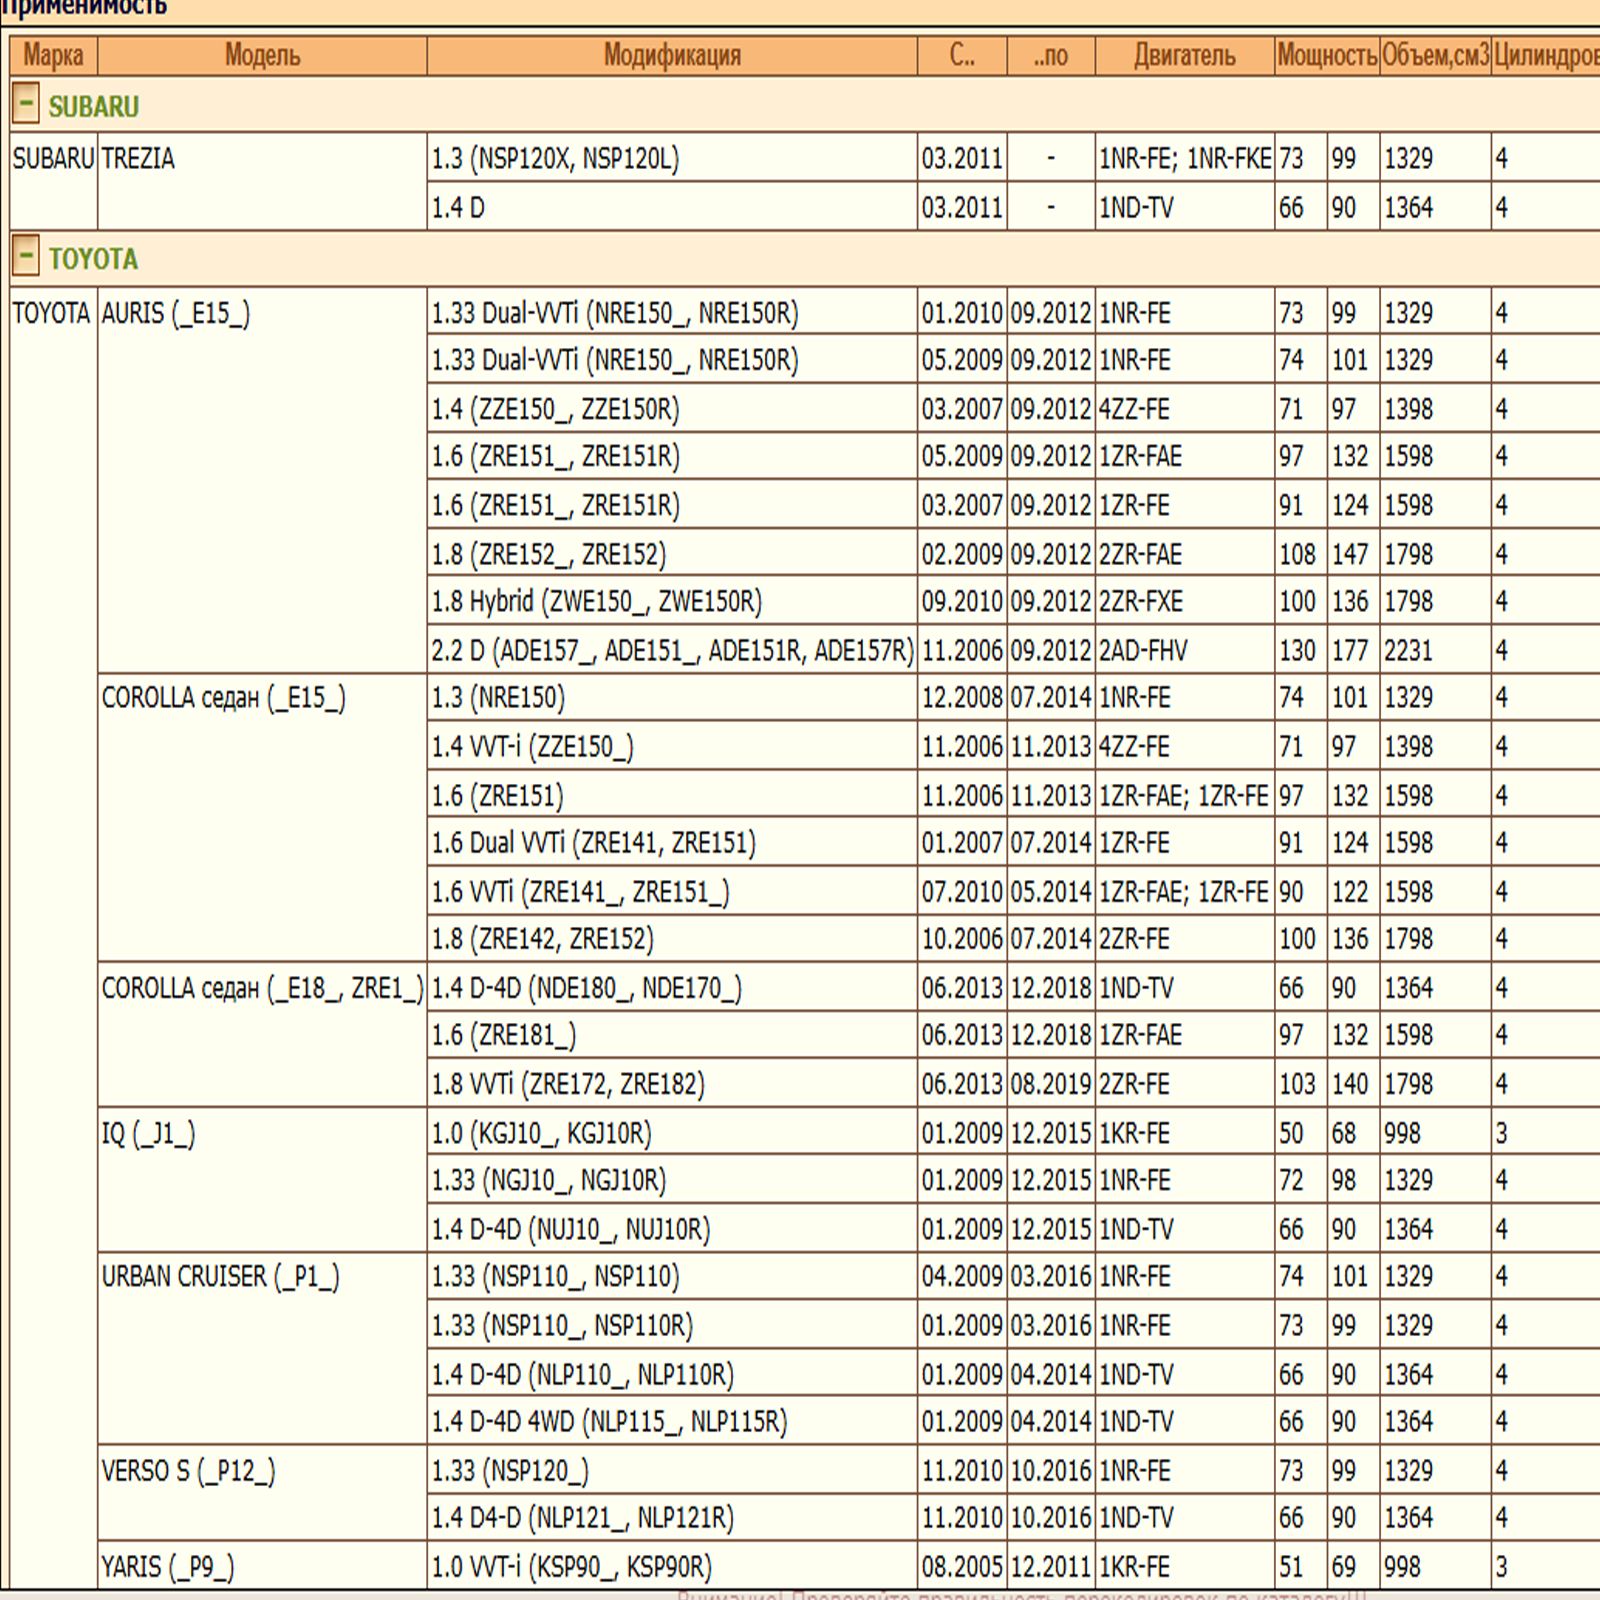The image size is (1600, 1600).
Task: Select the YARIS (_P9_) model cell
Action: (168, 1566)
